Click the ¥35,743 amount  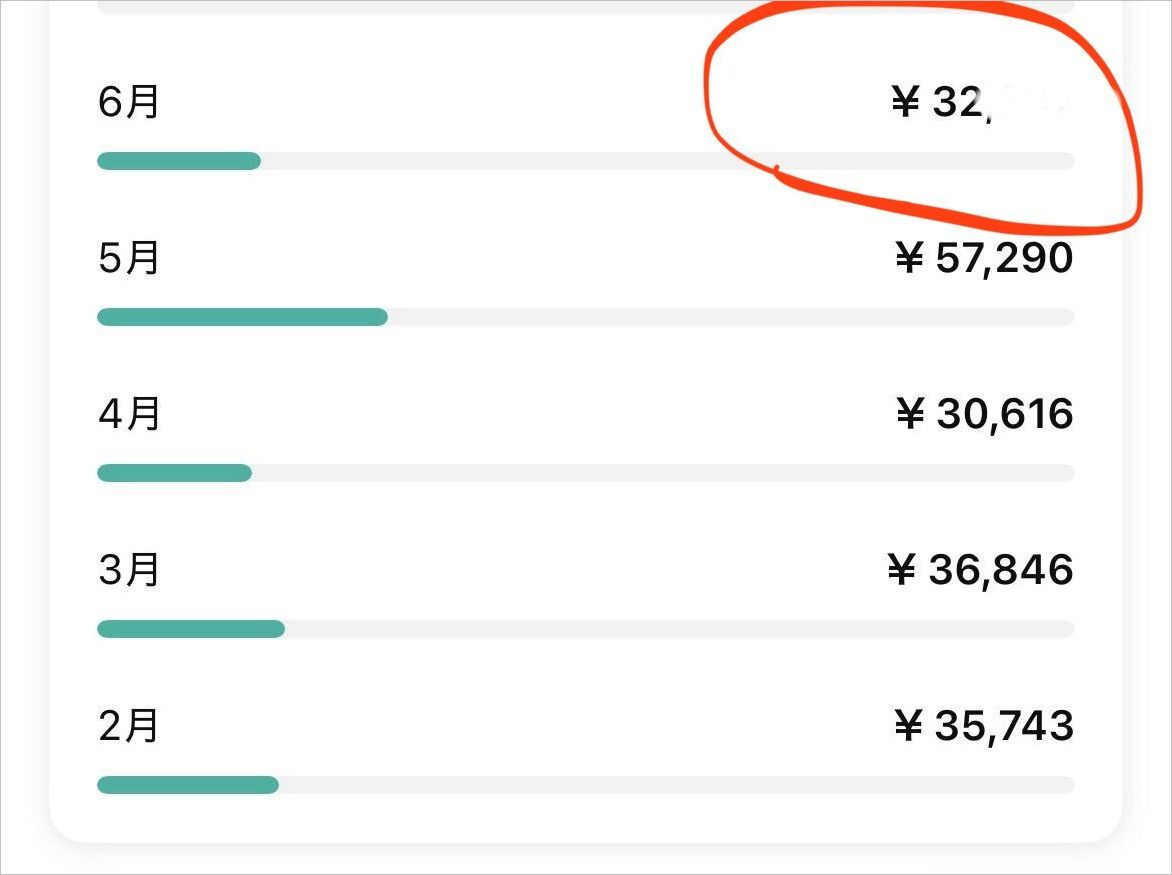tap(984, 726)
